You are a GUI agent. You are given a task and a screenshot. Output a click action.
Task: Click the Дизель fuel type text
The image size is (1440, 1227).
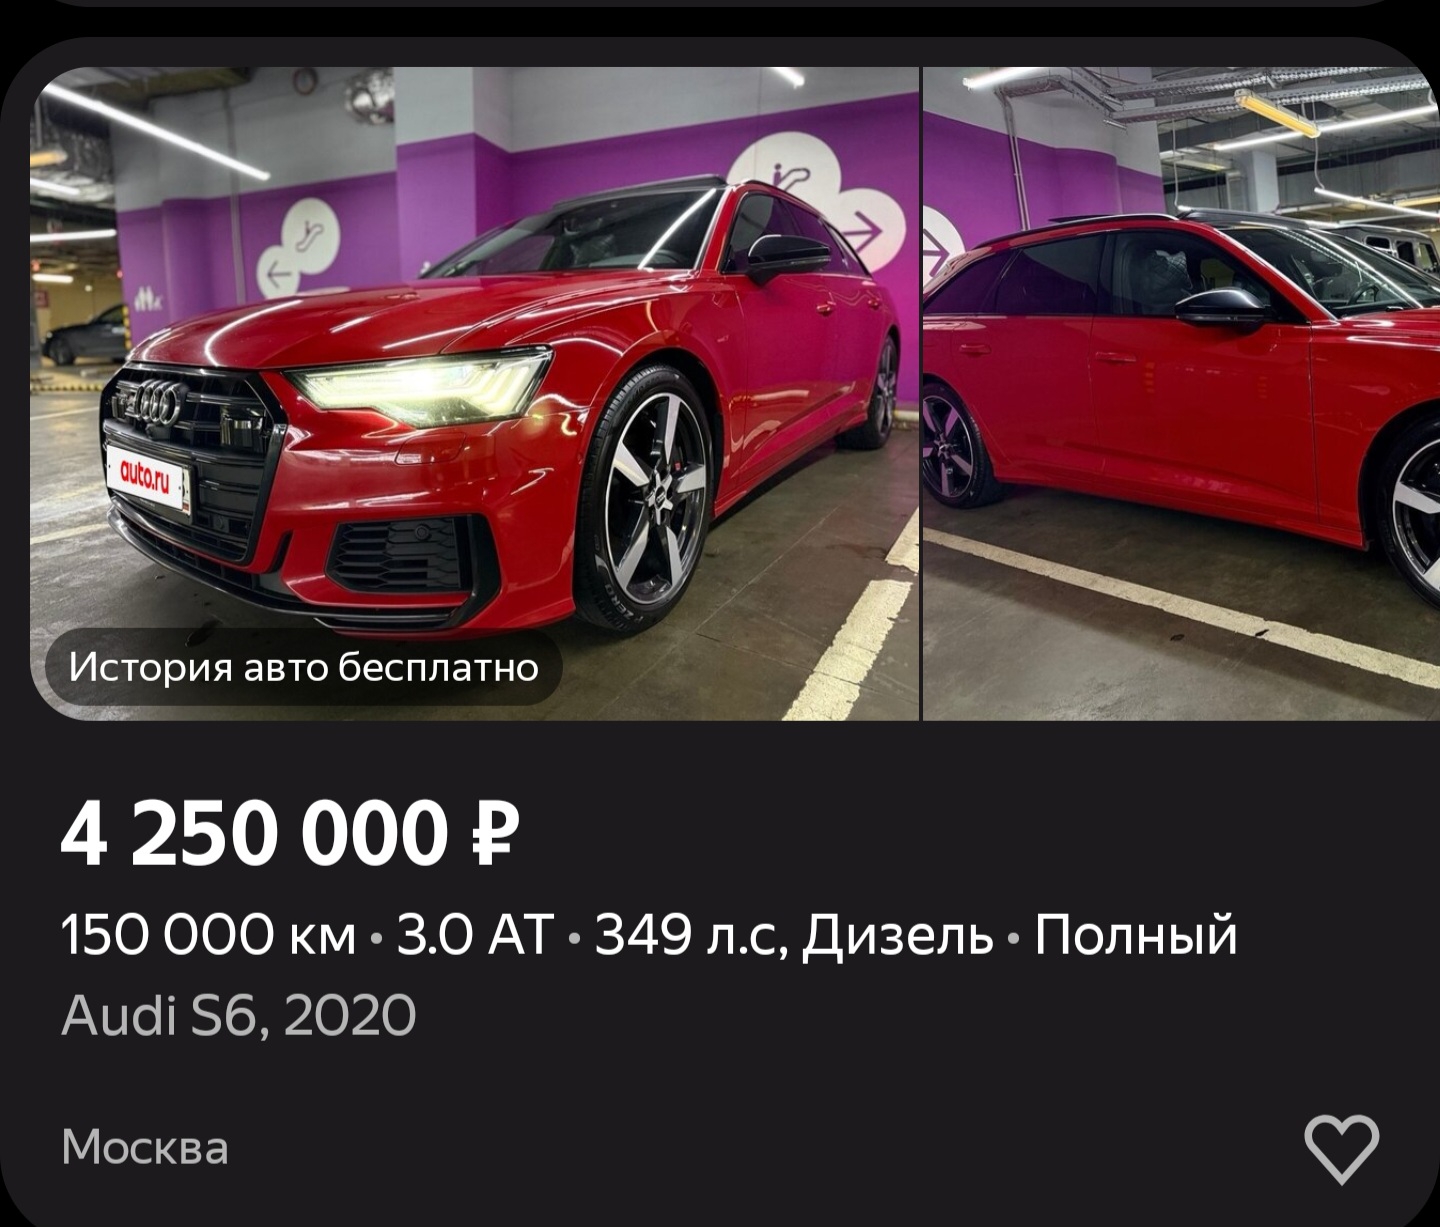point(898,935)
